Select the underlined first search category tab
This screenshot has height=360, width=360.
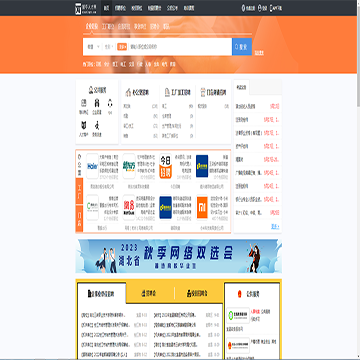pos(92,27)
